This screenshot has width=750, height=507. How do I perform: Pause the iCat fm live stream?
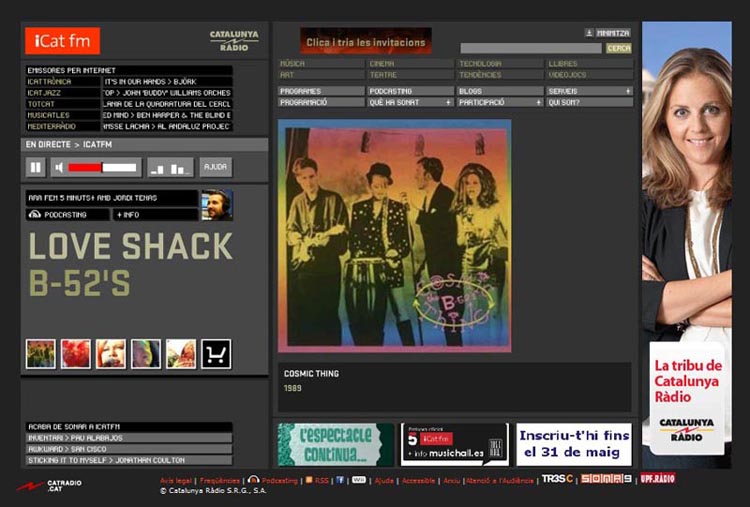click(36, 167)
